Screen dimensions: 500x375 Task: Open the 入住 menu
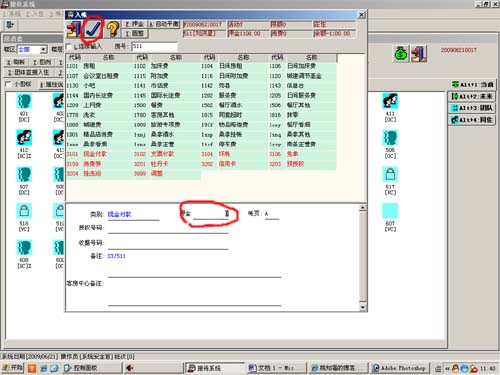(x=35, y=14)
